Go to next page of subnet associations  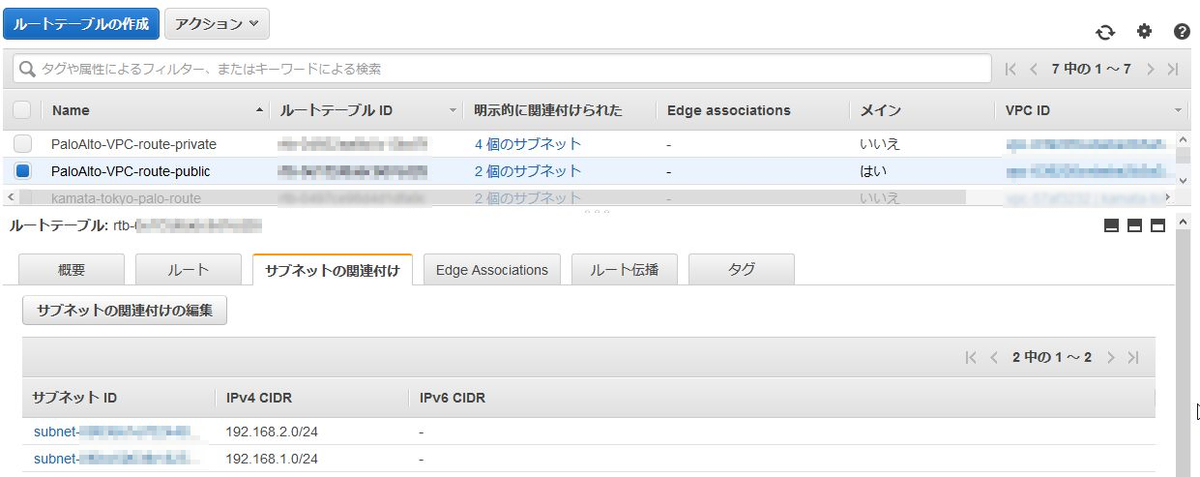point(1111,357)
